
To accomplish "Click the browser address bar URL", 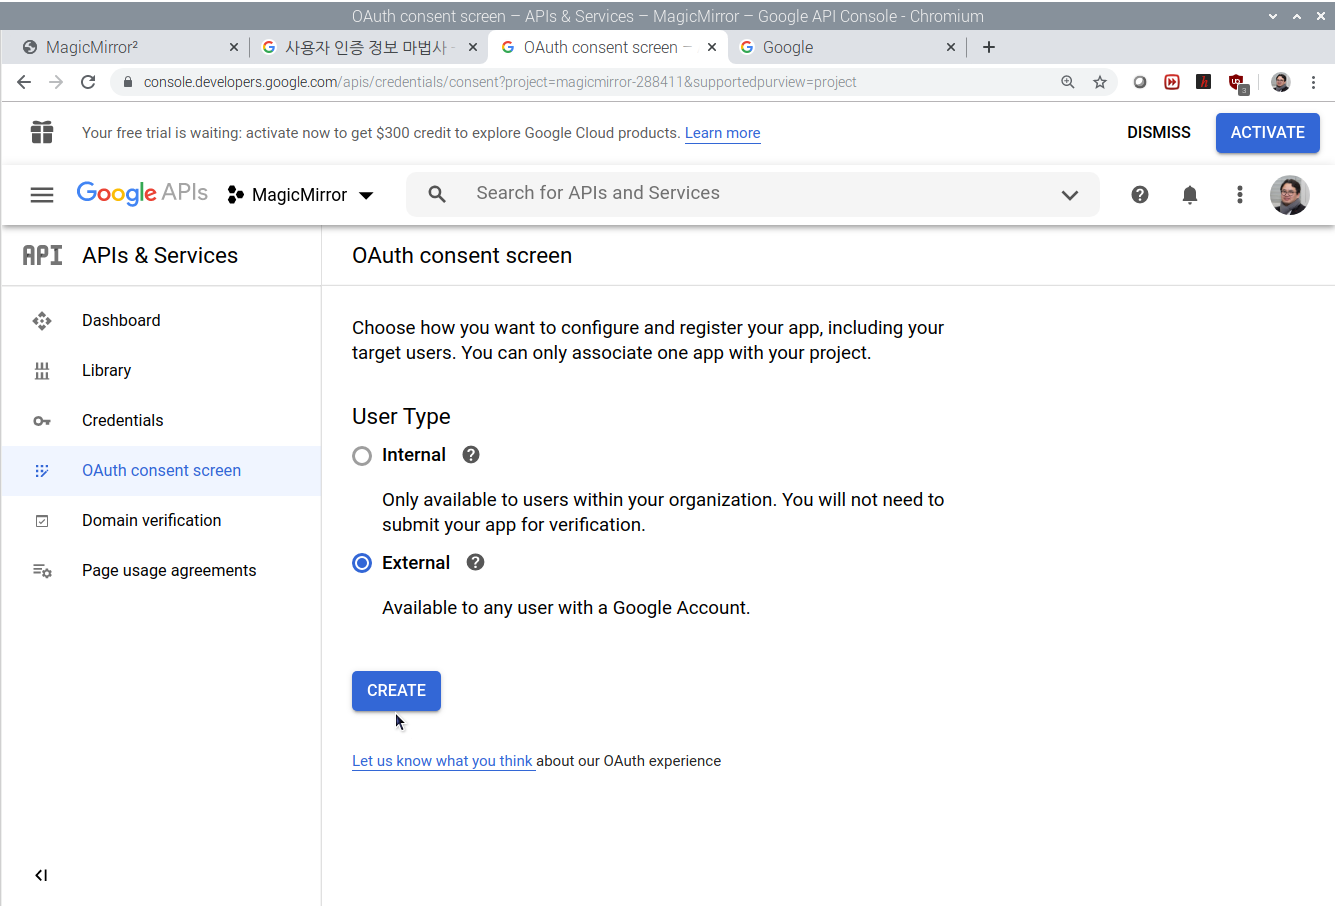I will click(x=500, y=82).
